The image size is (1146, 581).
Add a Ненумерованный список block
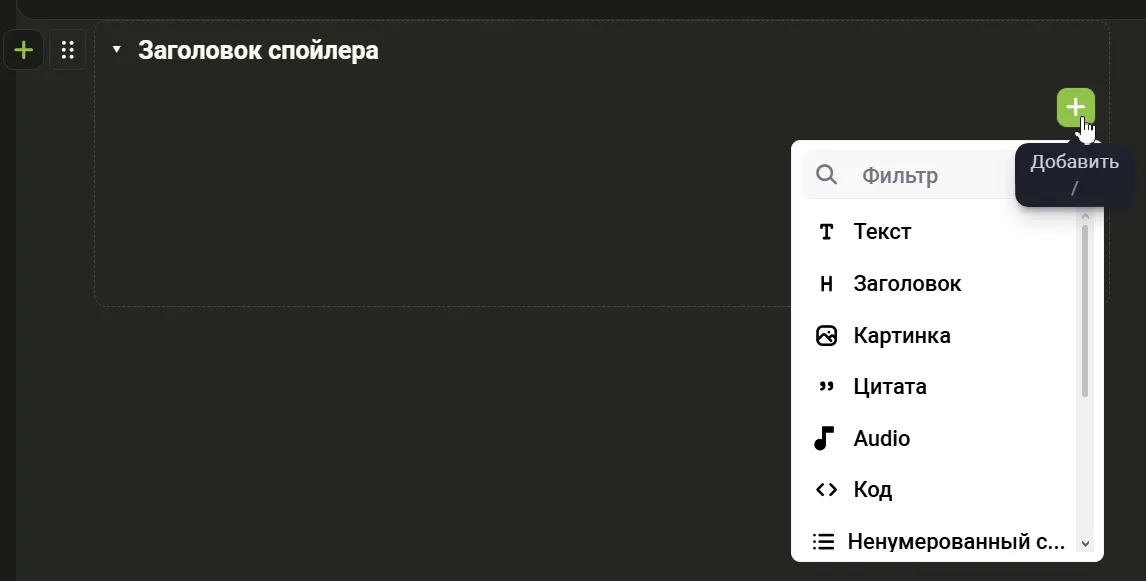pyautogui.click(x=955, y=542)
